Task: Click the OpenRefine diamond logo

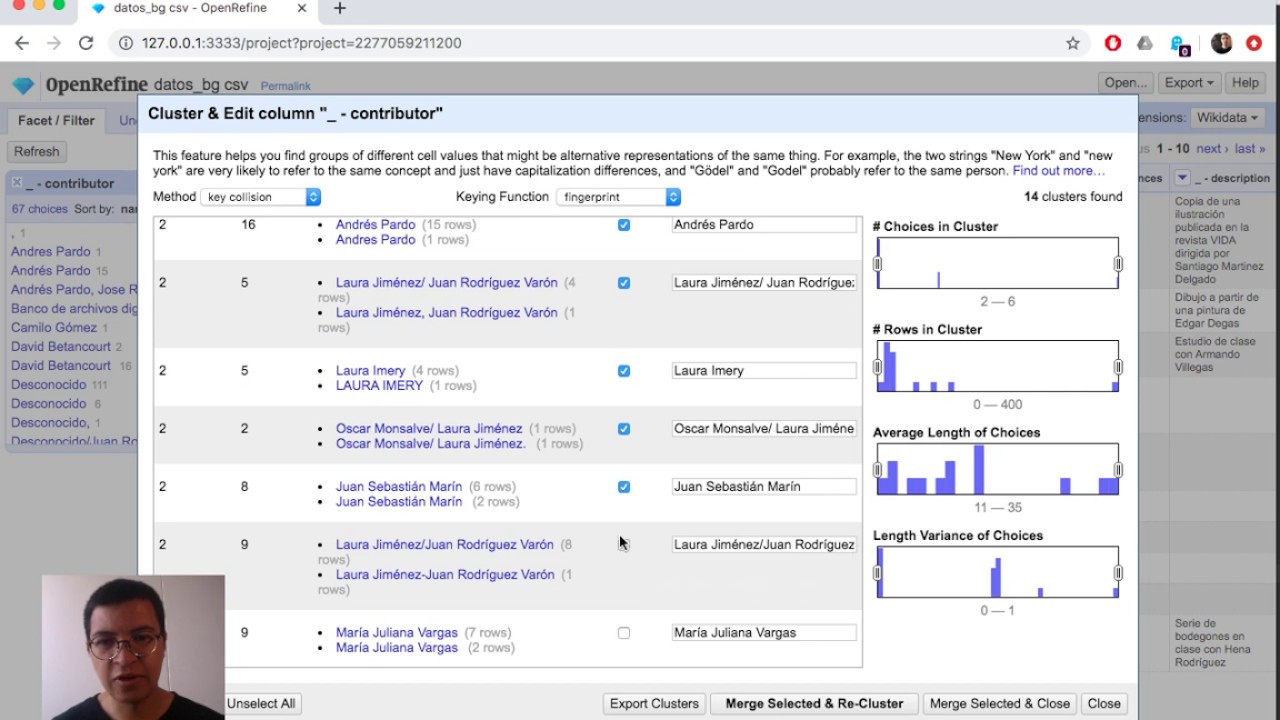Action: tap(23, 85)
